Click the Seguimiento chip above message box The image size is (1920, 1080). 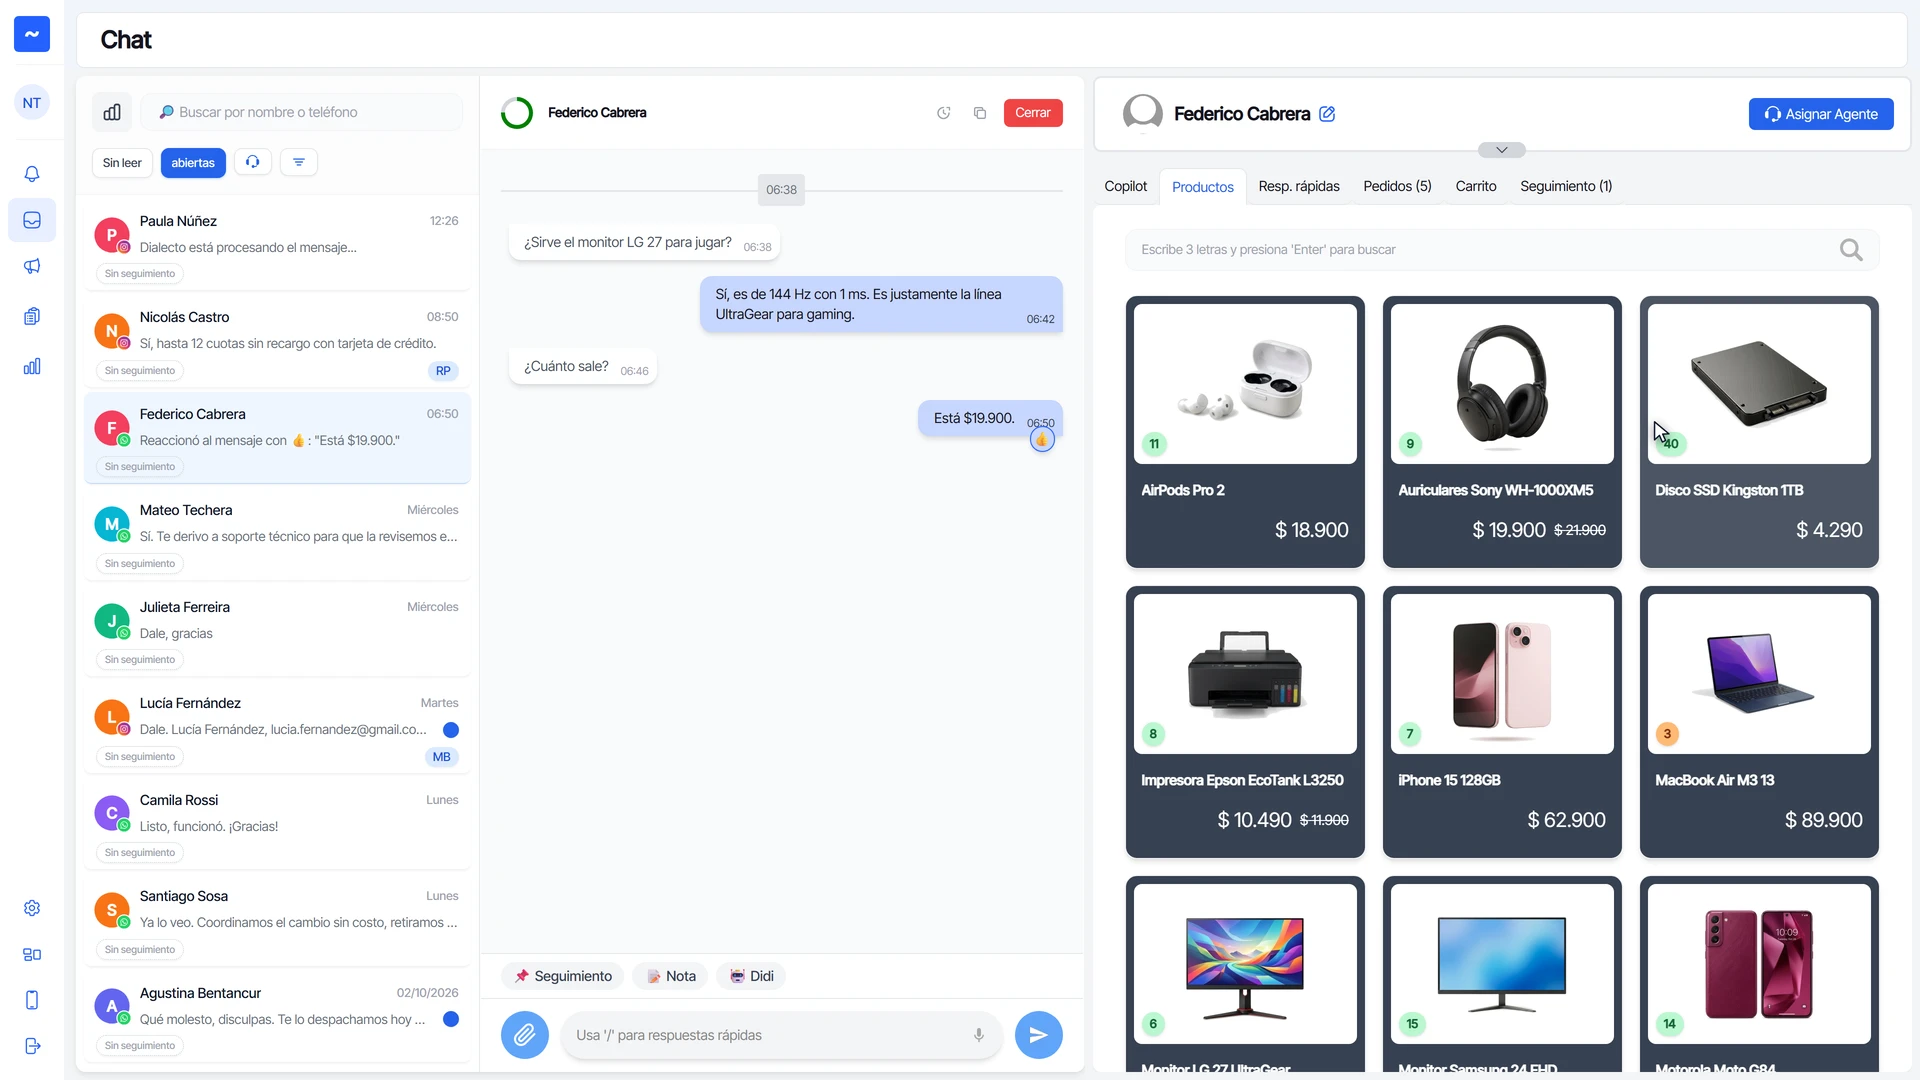[x=563, y=976]
